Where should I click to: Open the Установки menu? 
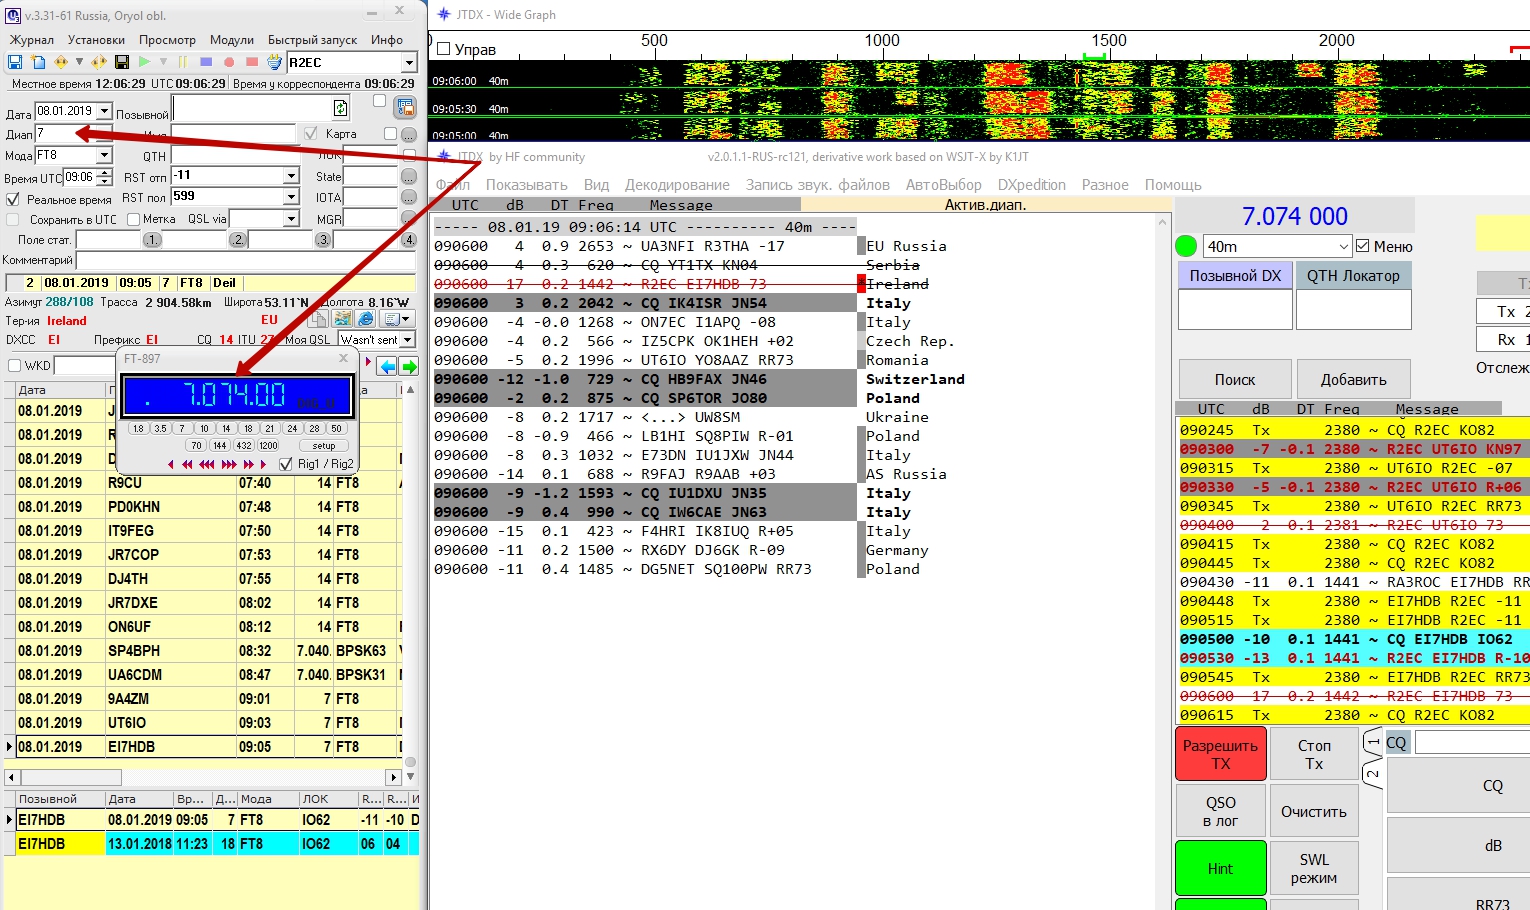96,40
